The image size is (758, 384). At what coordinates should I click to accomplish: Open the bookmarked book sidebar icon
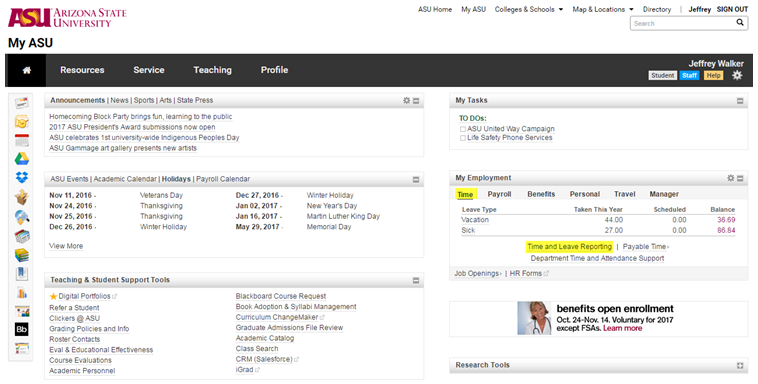pyautogui.click(x=21, y=274)
